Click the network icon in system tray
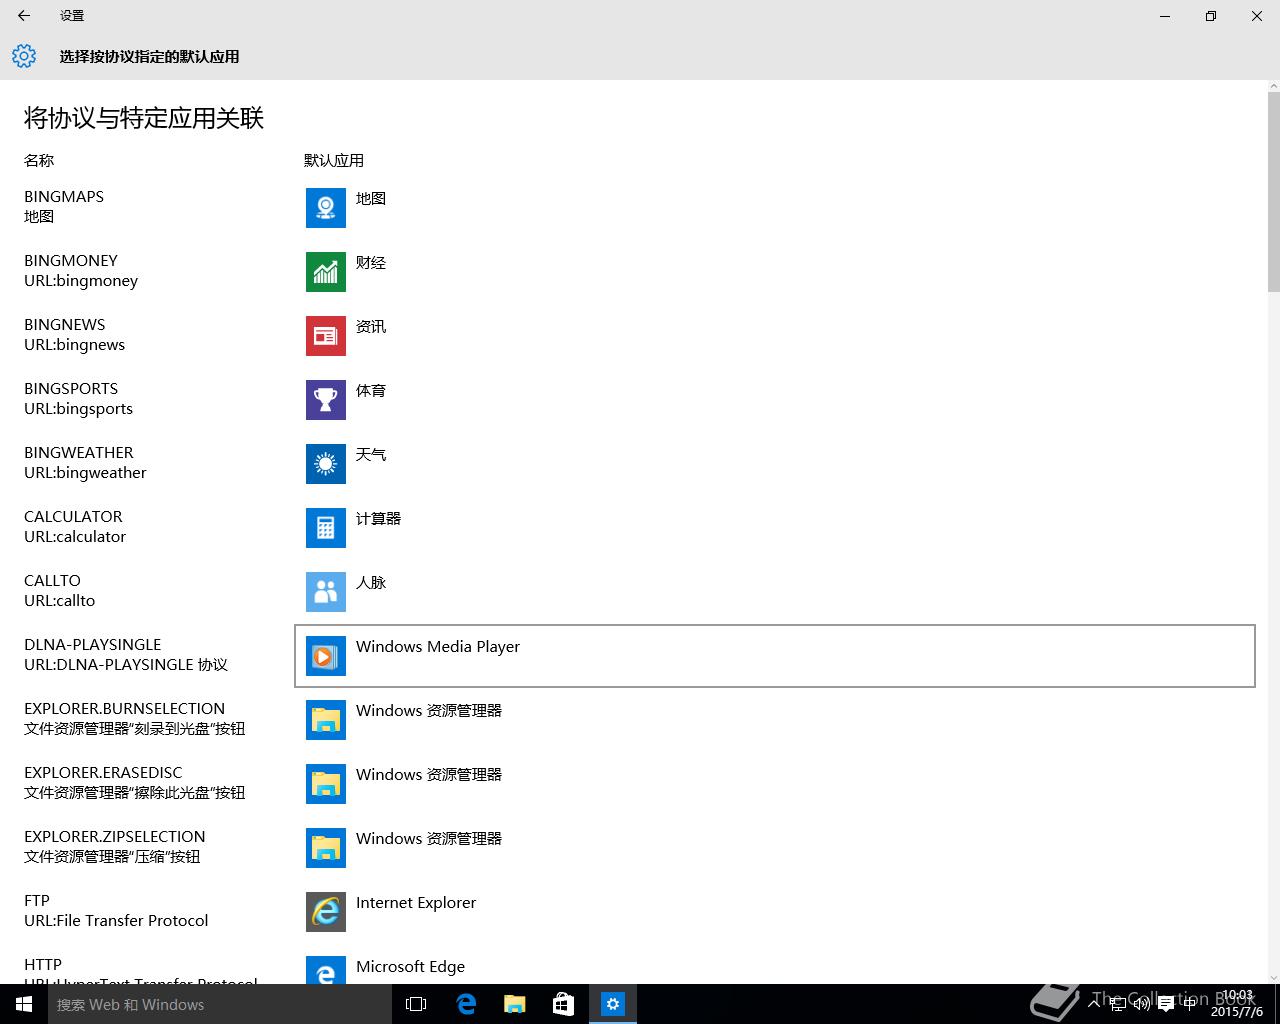This screenshot has height=1024, width=1280. tap(1118, 1004)
